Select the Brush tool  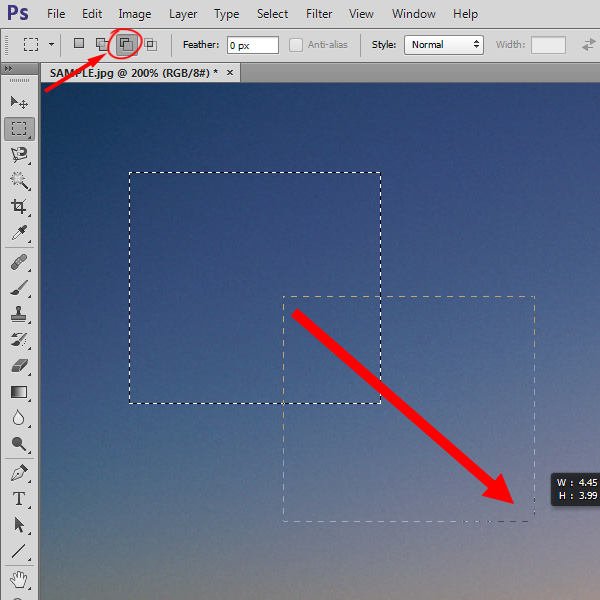coord(19,288)
